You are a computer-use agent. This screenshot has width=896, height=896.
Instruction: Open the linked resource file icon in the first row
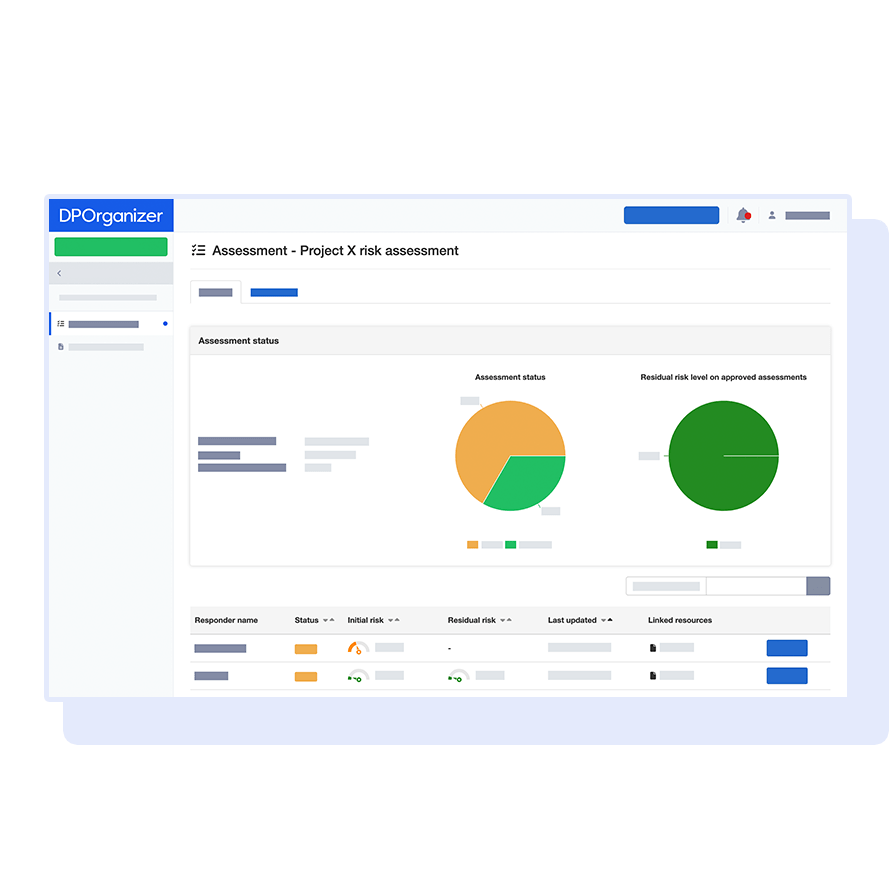click(654, 647)
